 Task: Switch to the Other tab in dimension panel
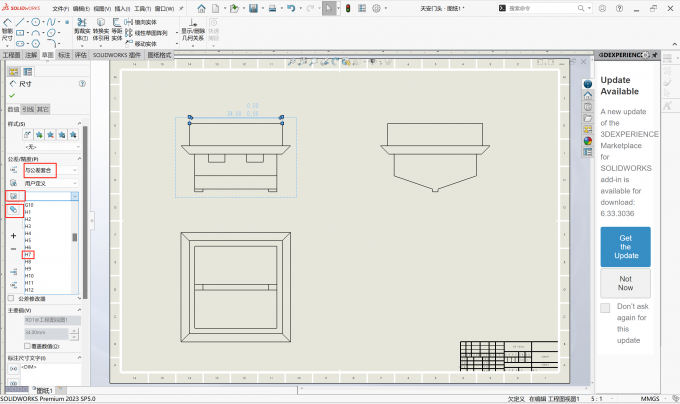tap(42, 109)
